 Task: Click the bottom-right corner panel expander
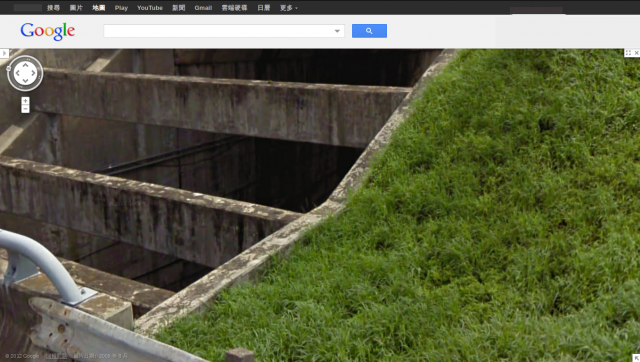[636, 358]
